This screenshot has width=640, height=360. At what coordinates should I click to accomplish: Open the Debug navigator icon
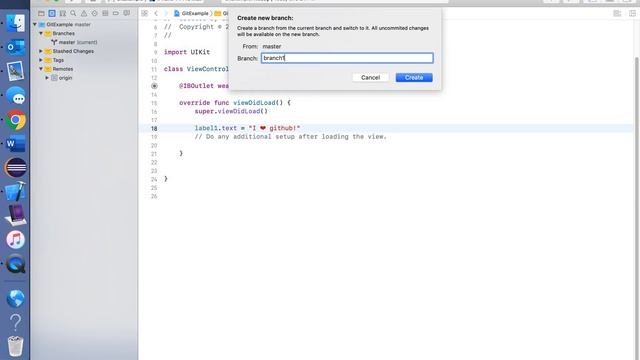coord(105,13)
